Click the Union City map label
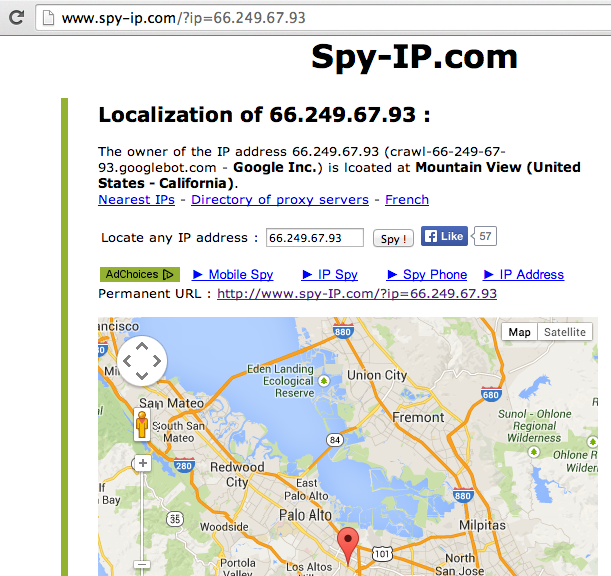611x576 pixels. (377, 375)
